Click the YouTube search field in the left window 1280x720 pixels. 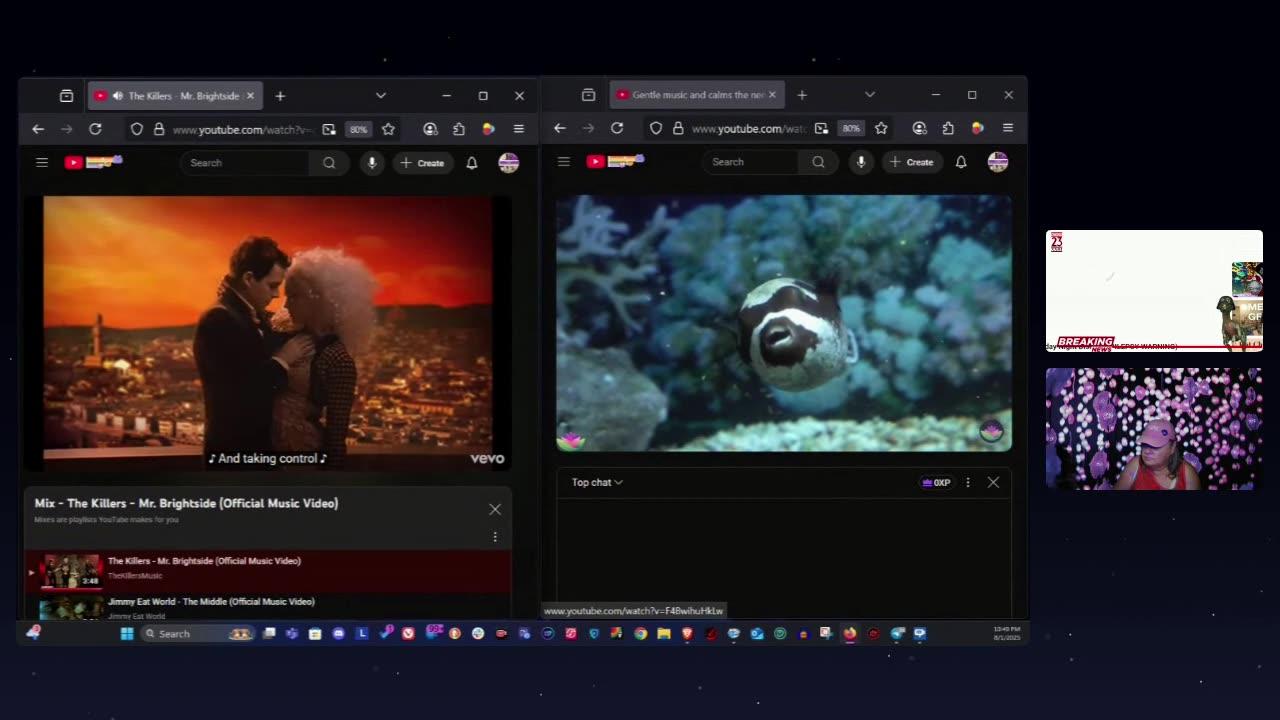tap(246, 163)
